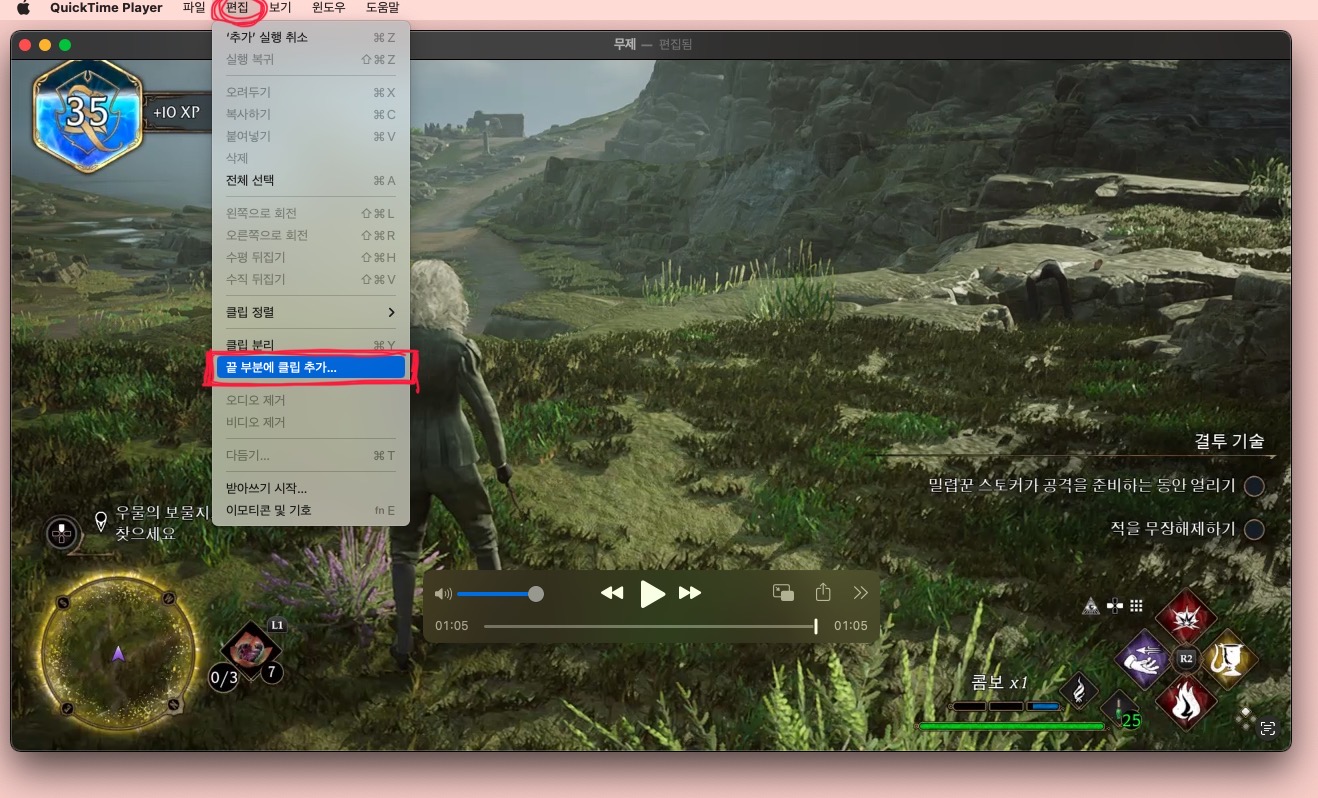Open the share button
Screen dimensions: 1318x798
tap(823, 593)
